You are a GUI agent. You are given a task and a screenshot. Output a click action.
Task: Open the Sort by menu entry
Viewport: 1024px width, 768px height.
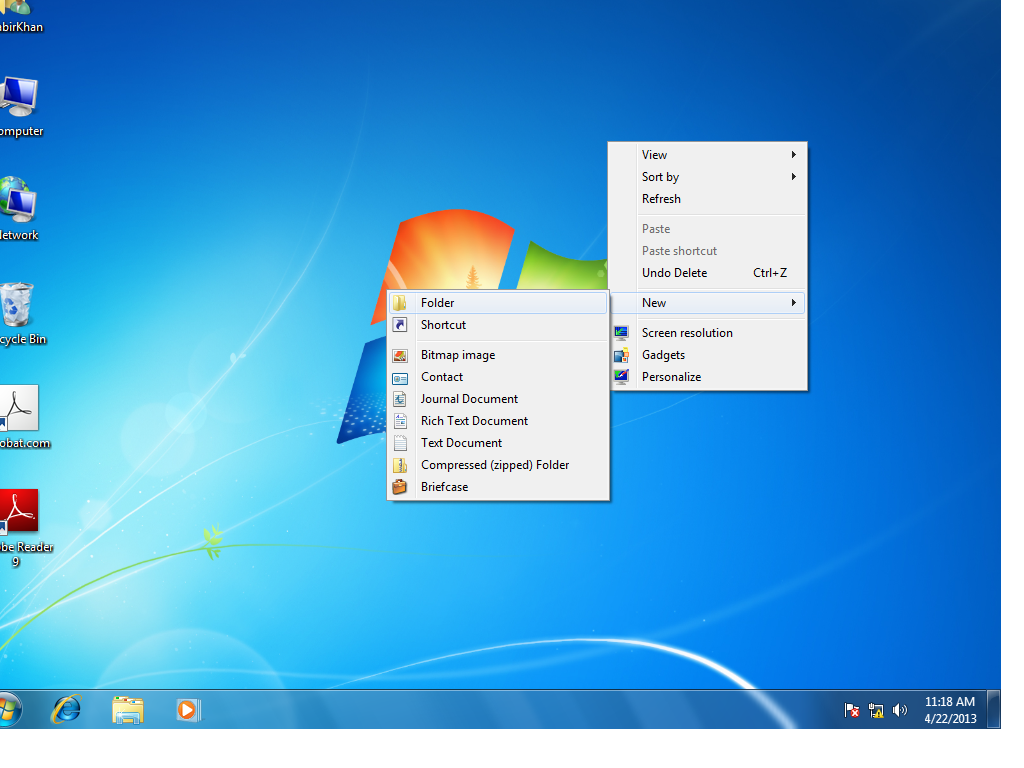tap(708, 177)
